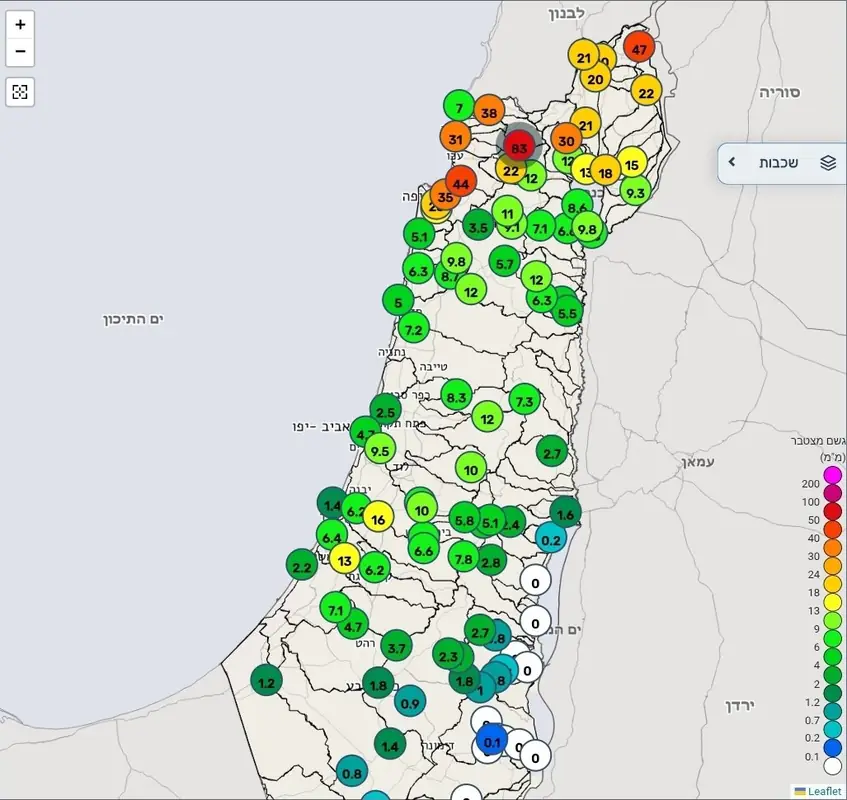Open the Leaflet attribution link
Viewport: 847px width, 800px height.
click(x=817, y=791)
